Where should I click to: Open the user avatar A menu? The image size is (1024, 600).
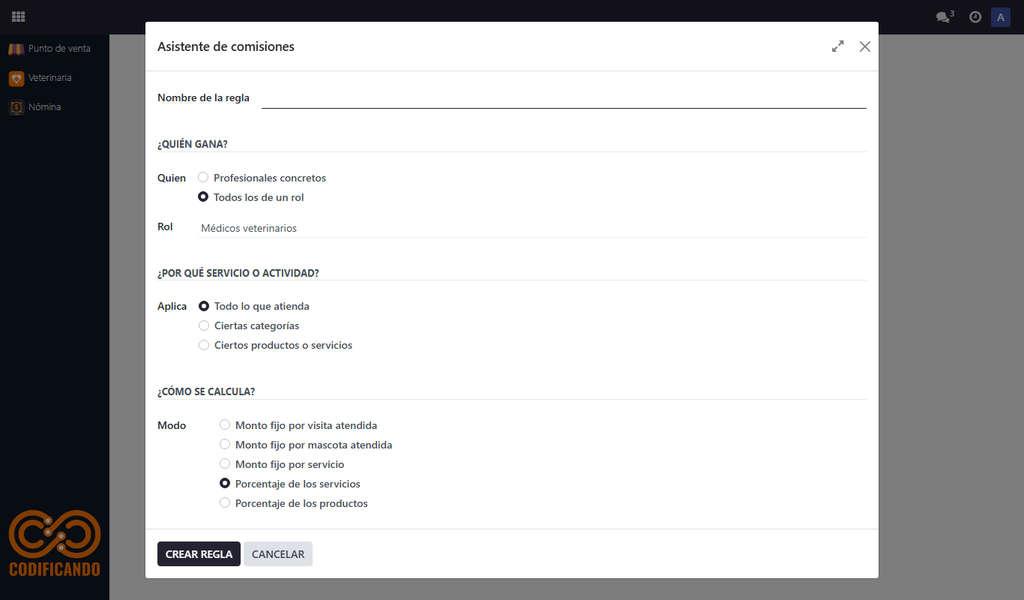[1000, 17]
